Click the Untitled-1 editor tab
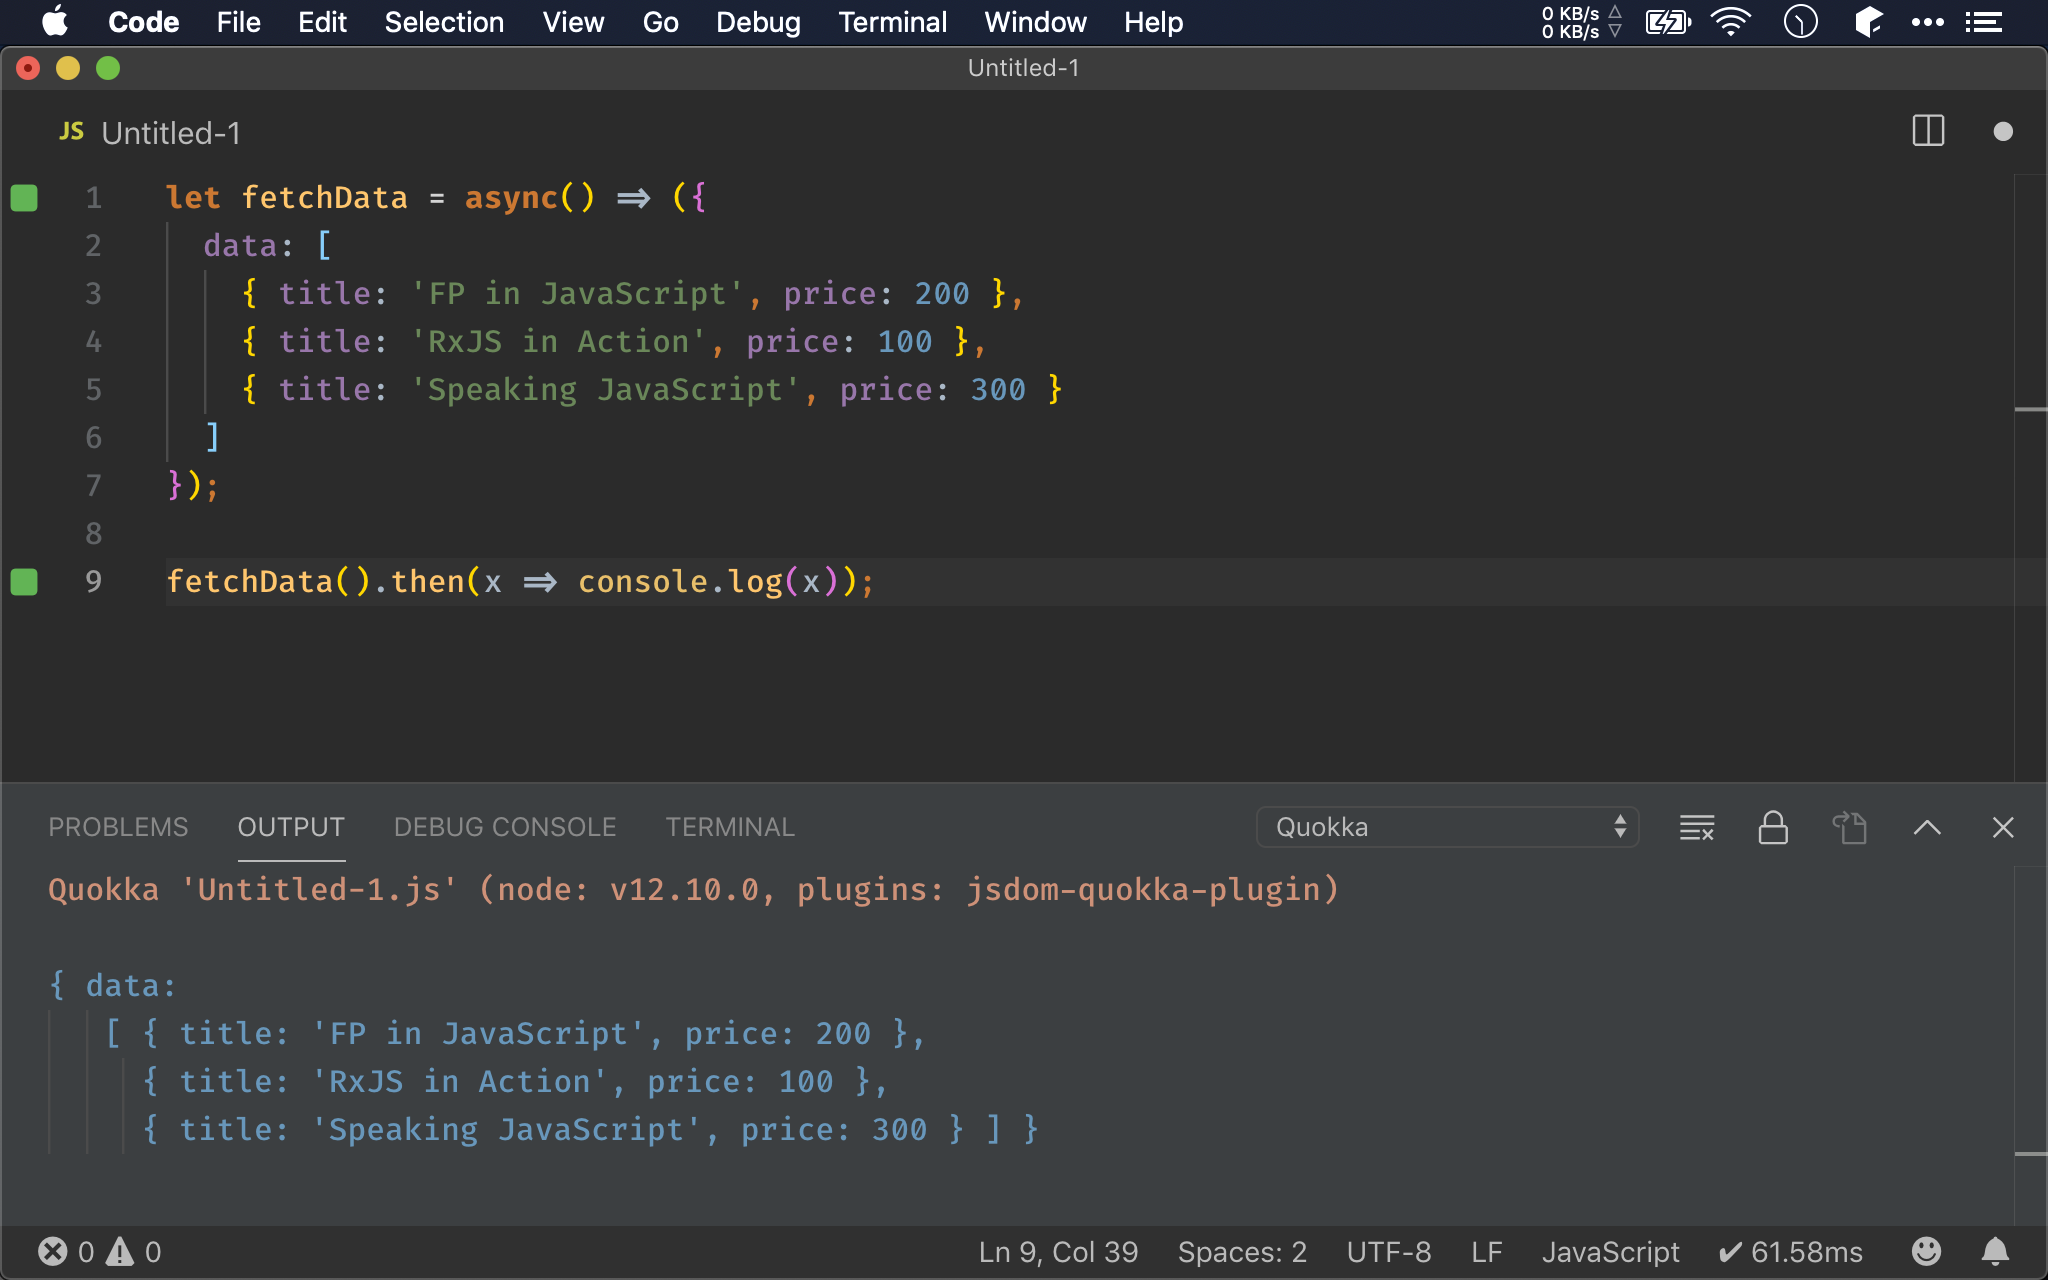 [150, 133]
